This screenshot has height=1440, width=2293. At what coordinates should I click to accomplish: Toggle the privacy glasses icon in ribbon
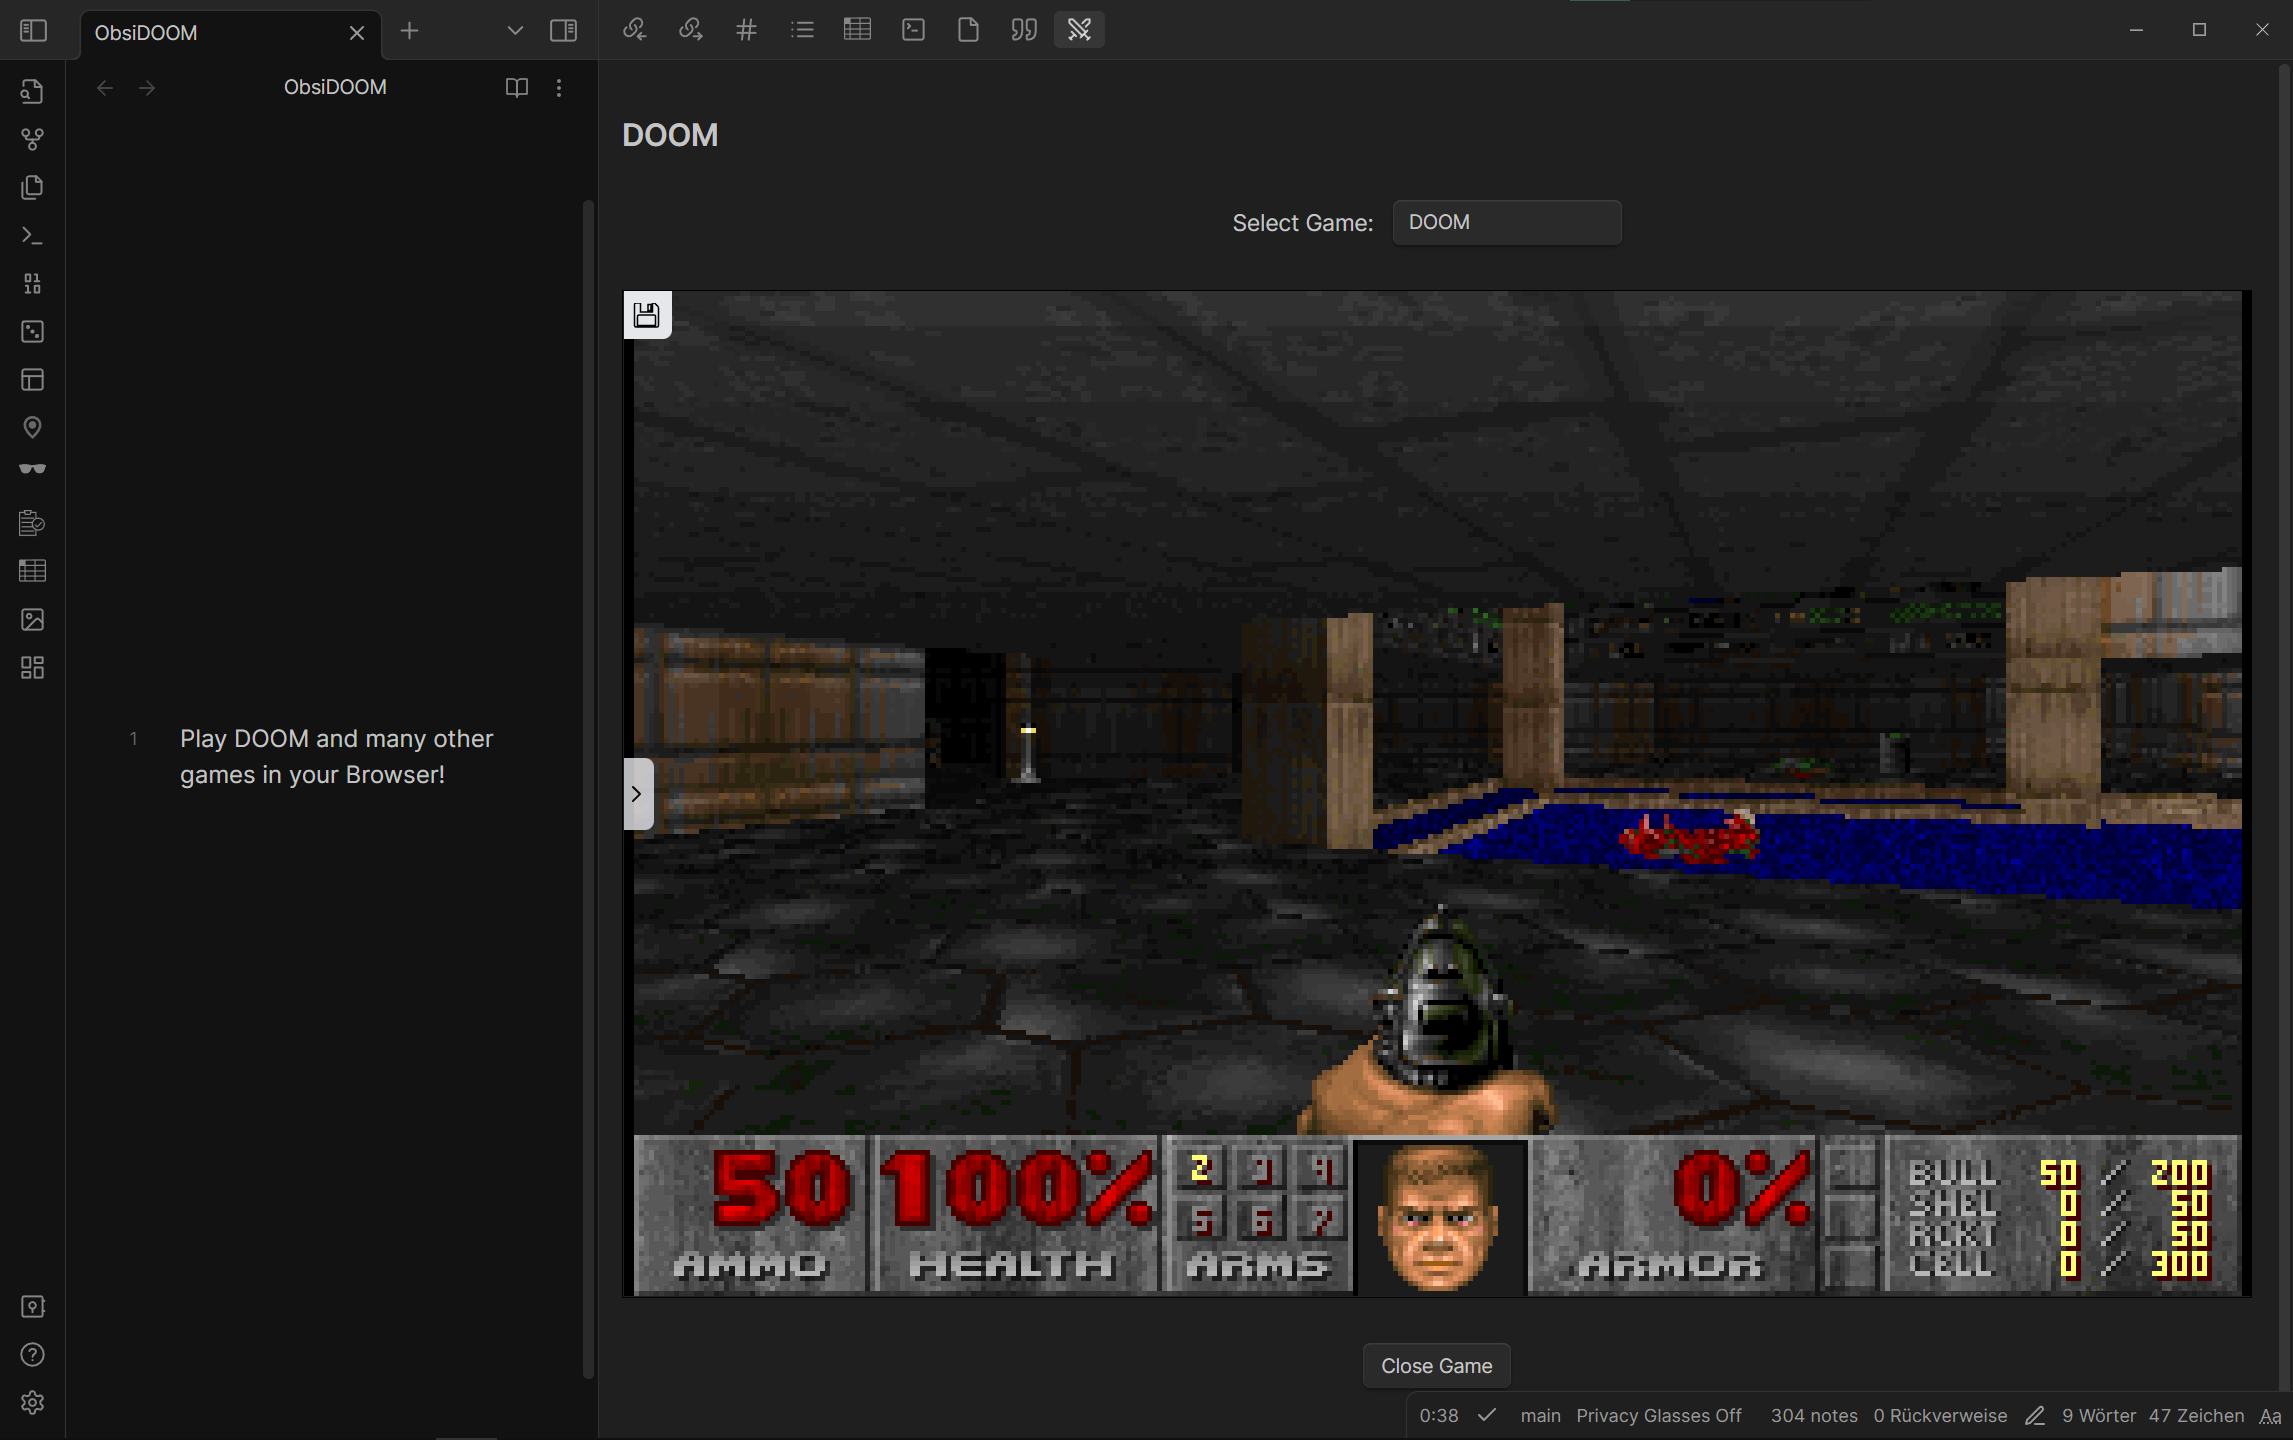32,469
